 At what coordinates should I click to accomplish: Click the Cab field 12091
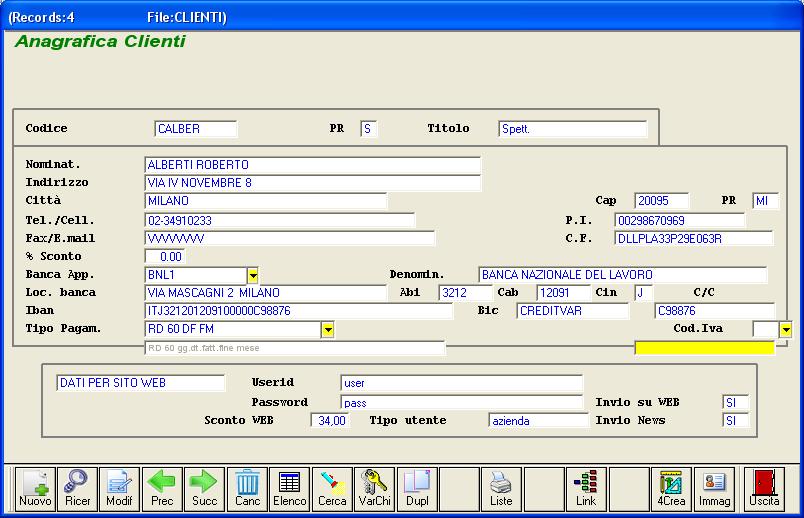click(x=564, y=293)
